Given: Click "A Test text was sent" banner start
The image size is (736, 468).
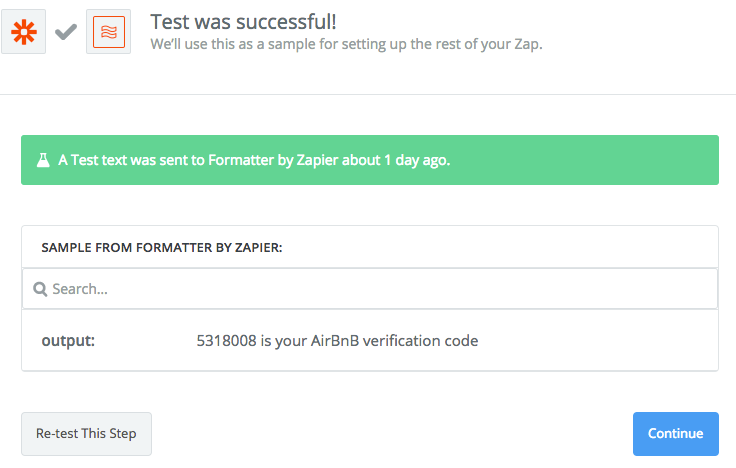Looking at the screenshot, I should pos(131,160).
